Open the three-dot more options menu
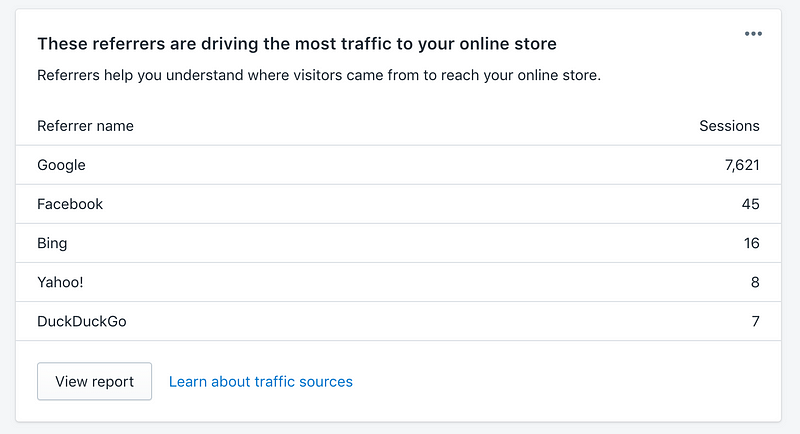800x434 pixels. click(753, 34)
